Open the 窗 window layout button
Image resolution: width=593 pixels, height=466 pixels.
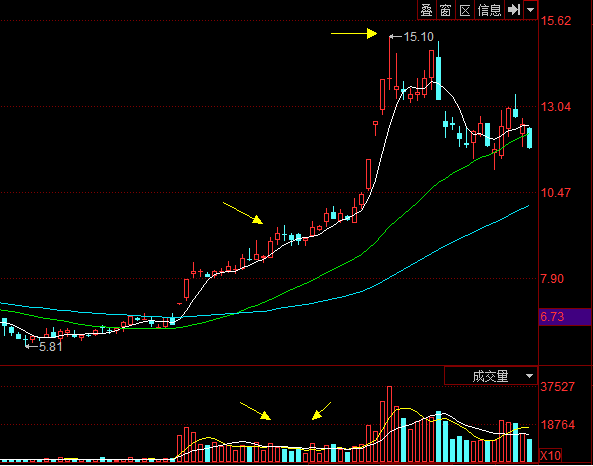coord(446,10)
